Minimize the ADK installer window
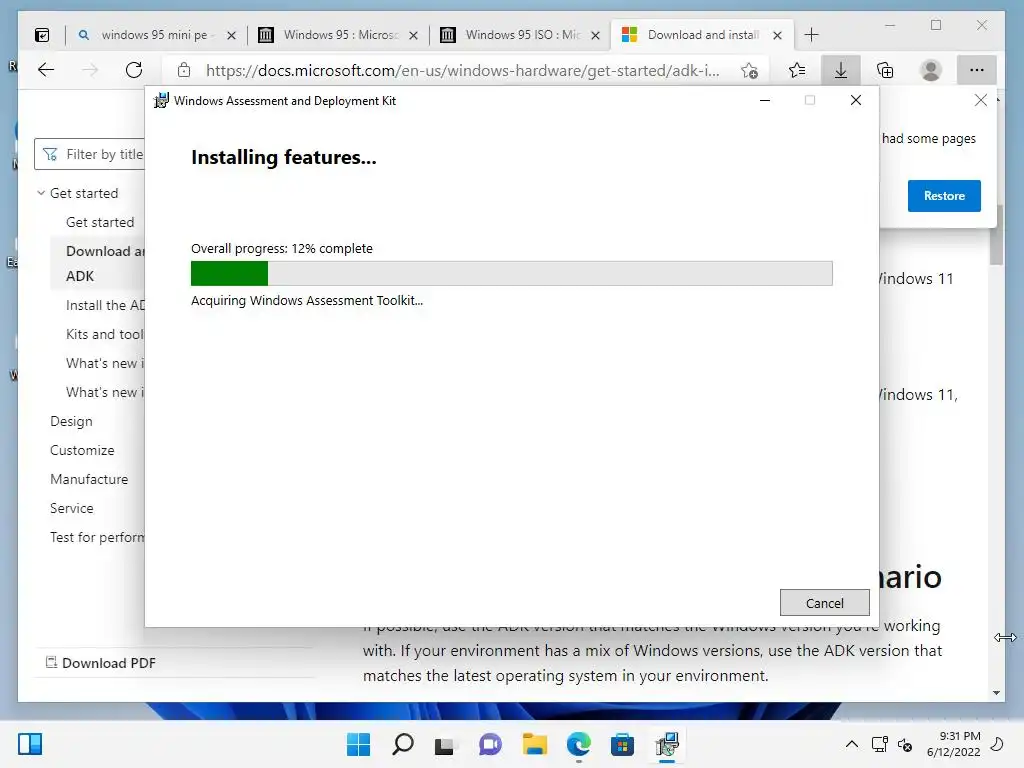 (x=765, y=100)
